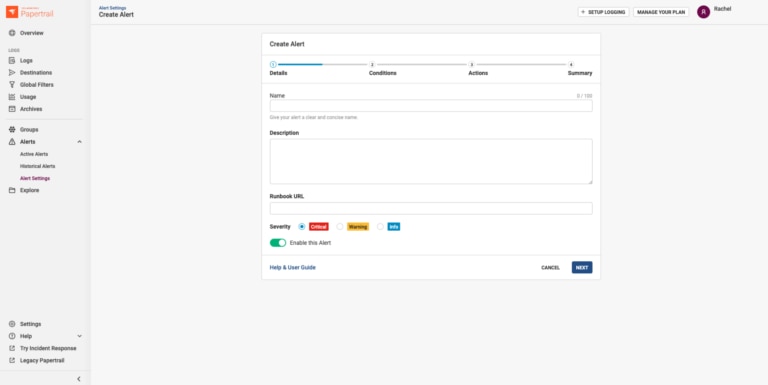768x385 pixels.
Task: Click the red Critical severity badge
Action: 318,227
